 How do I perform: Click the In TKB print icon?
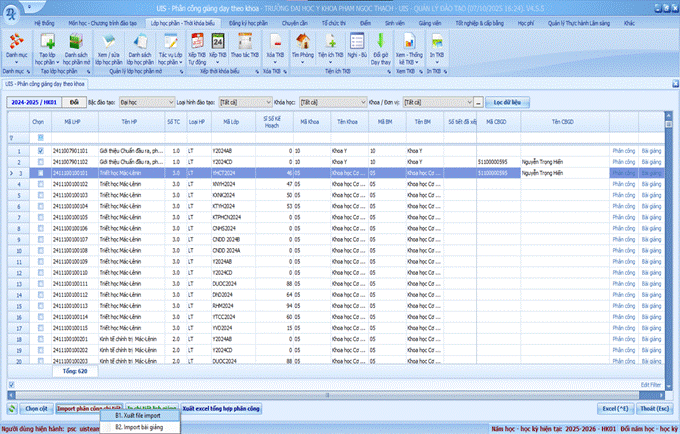pyautogui.click(x=437, y=42)
